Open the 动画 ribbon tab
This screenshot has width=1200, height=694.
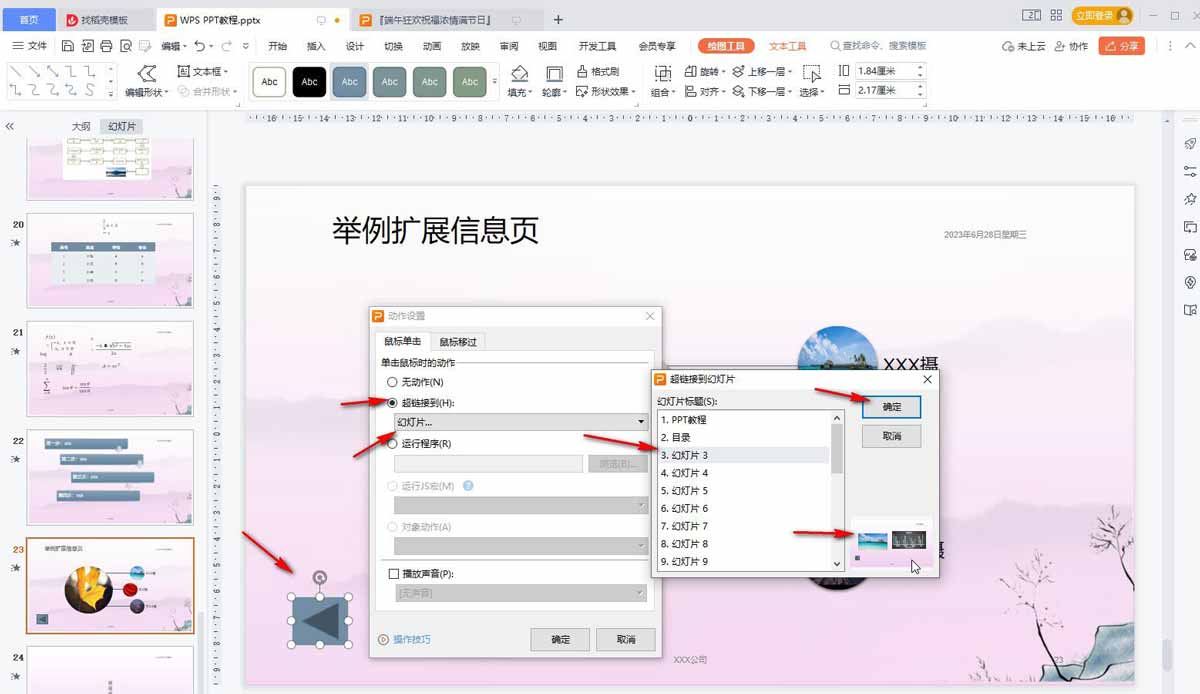(x=432, y=46)
